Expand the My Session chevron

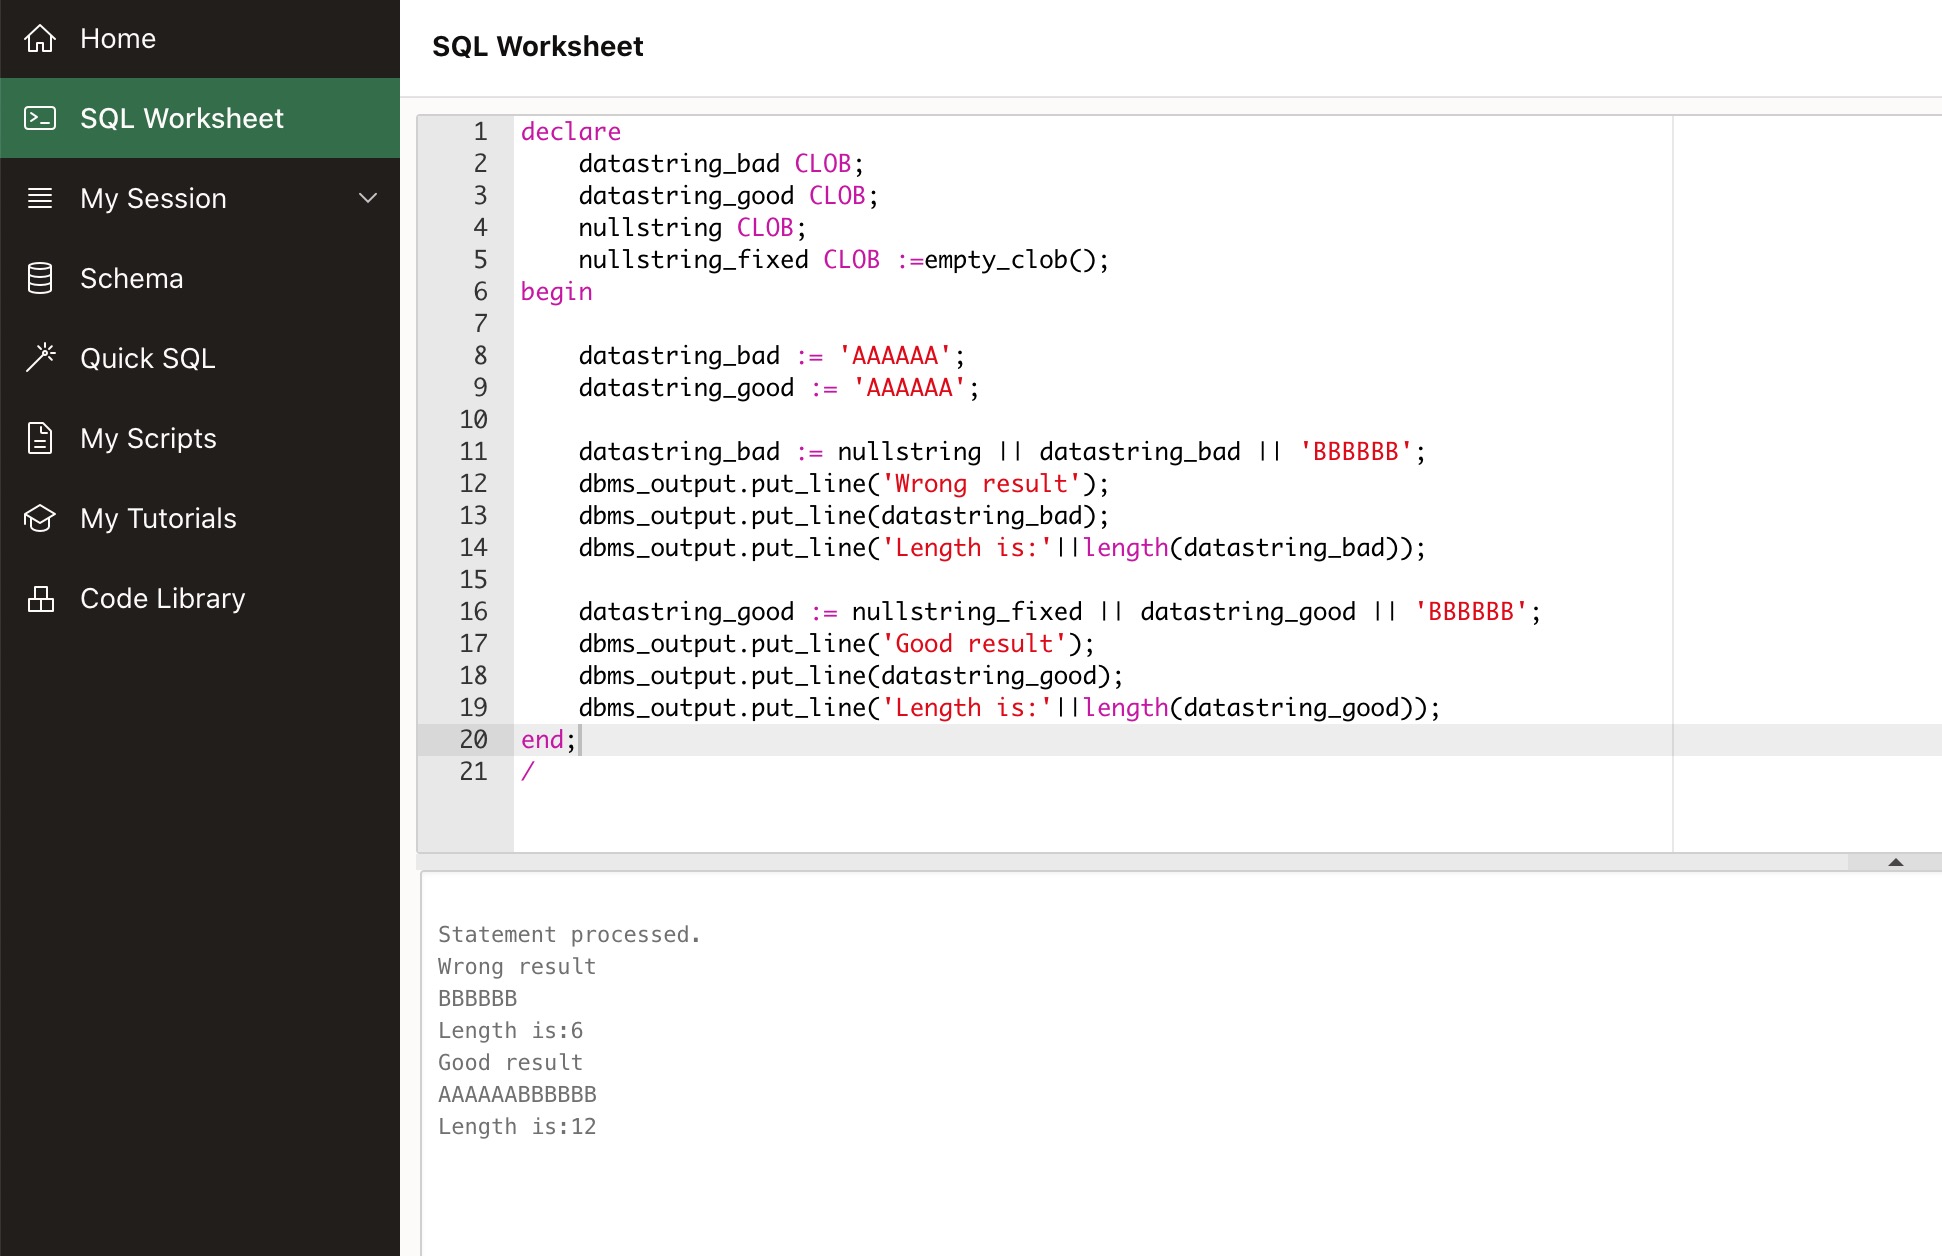click(x=368, y=198)
